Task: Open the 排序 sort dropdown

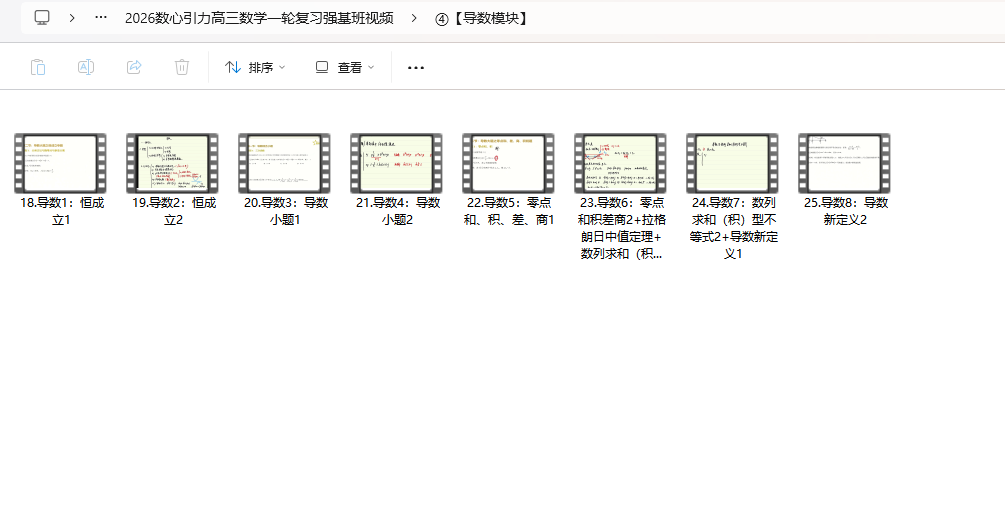Action: [255, 67]
